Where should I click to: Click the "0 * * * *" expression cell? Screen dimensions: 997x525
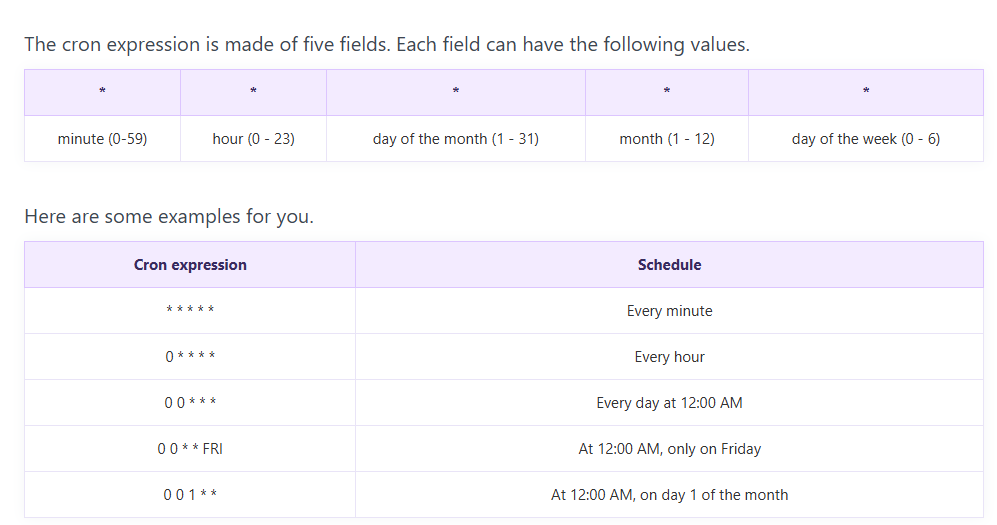(190, 357)
